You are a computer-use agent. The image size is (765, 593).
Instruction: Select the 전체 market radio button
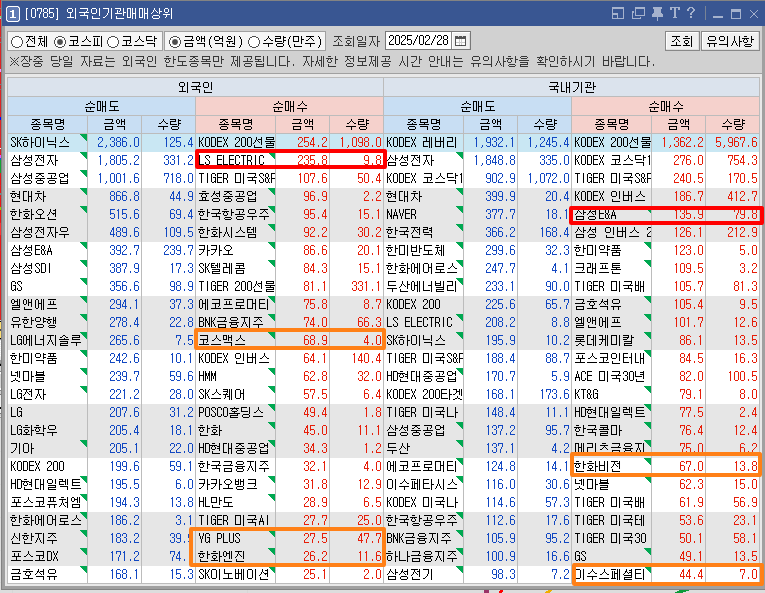17,42
